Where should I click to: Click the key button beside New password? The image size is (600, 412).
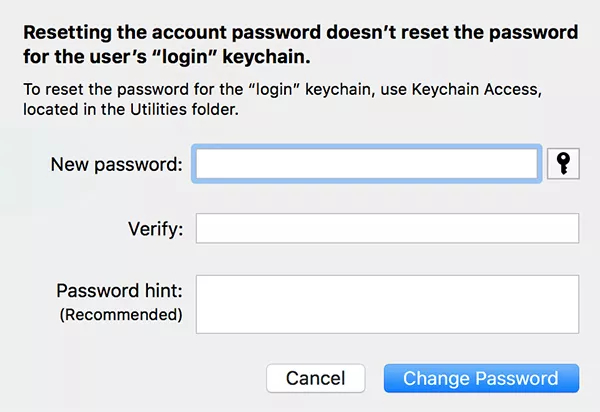[x=563, y=163]
